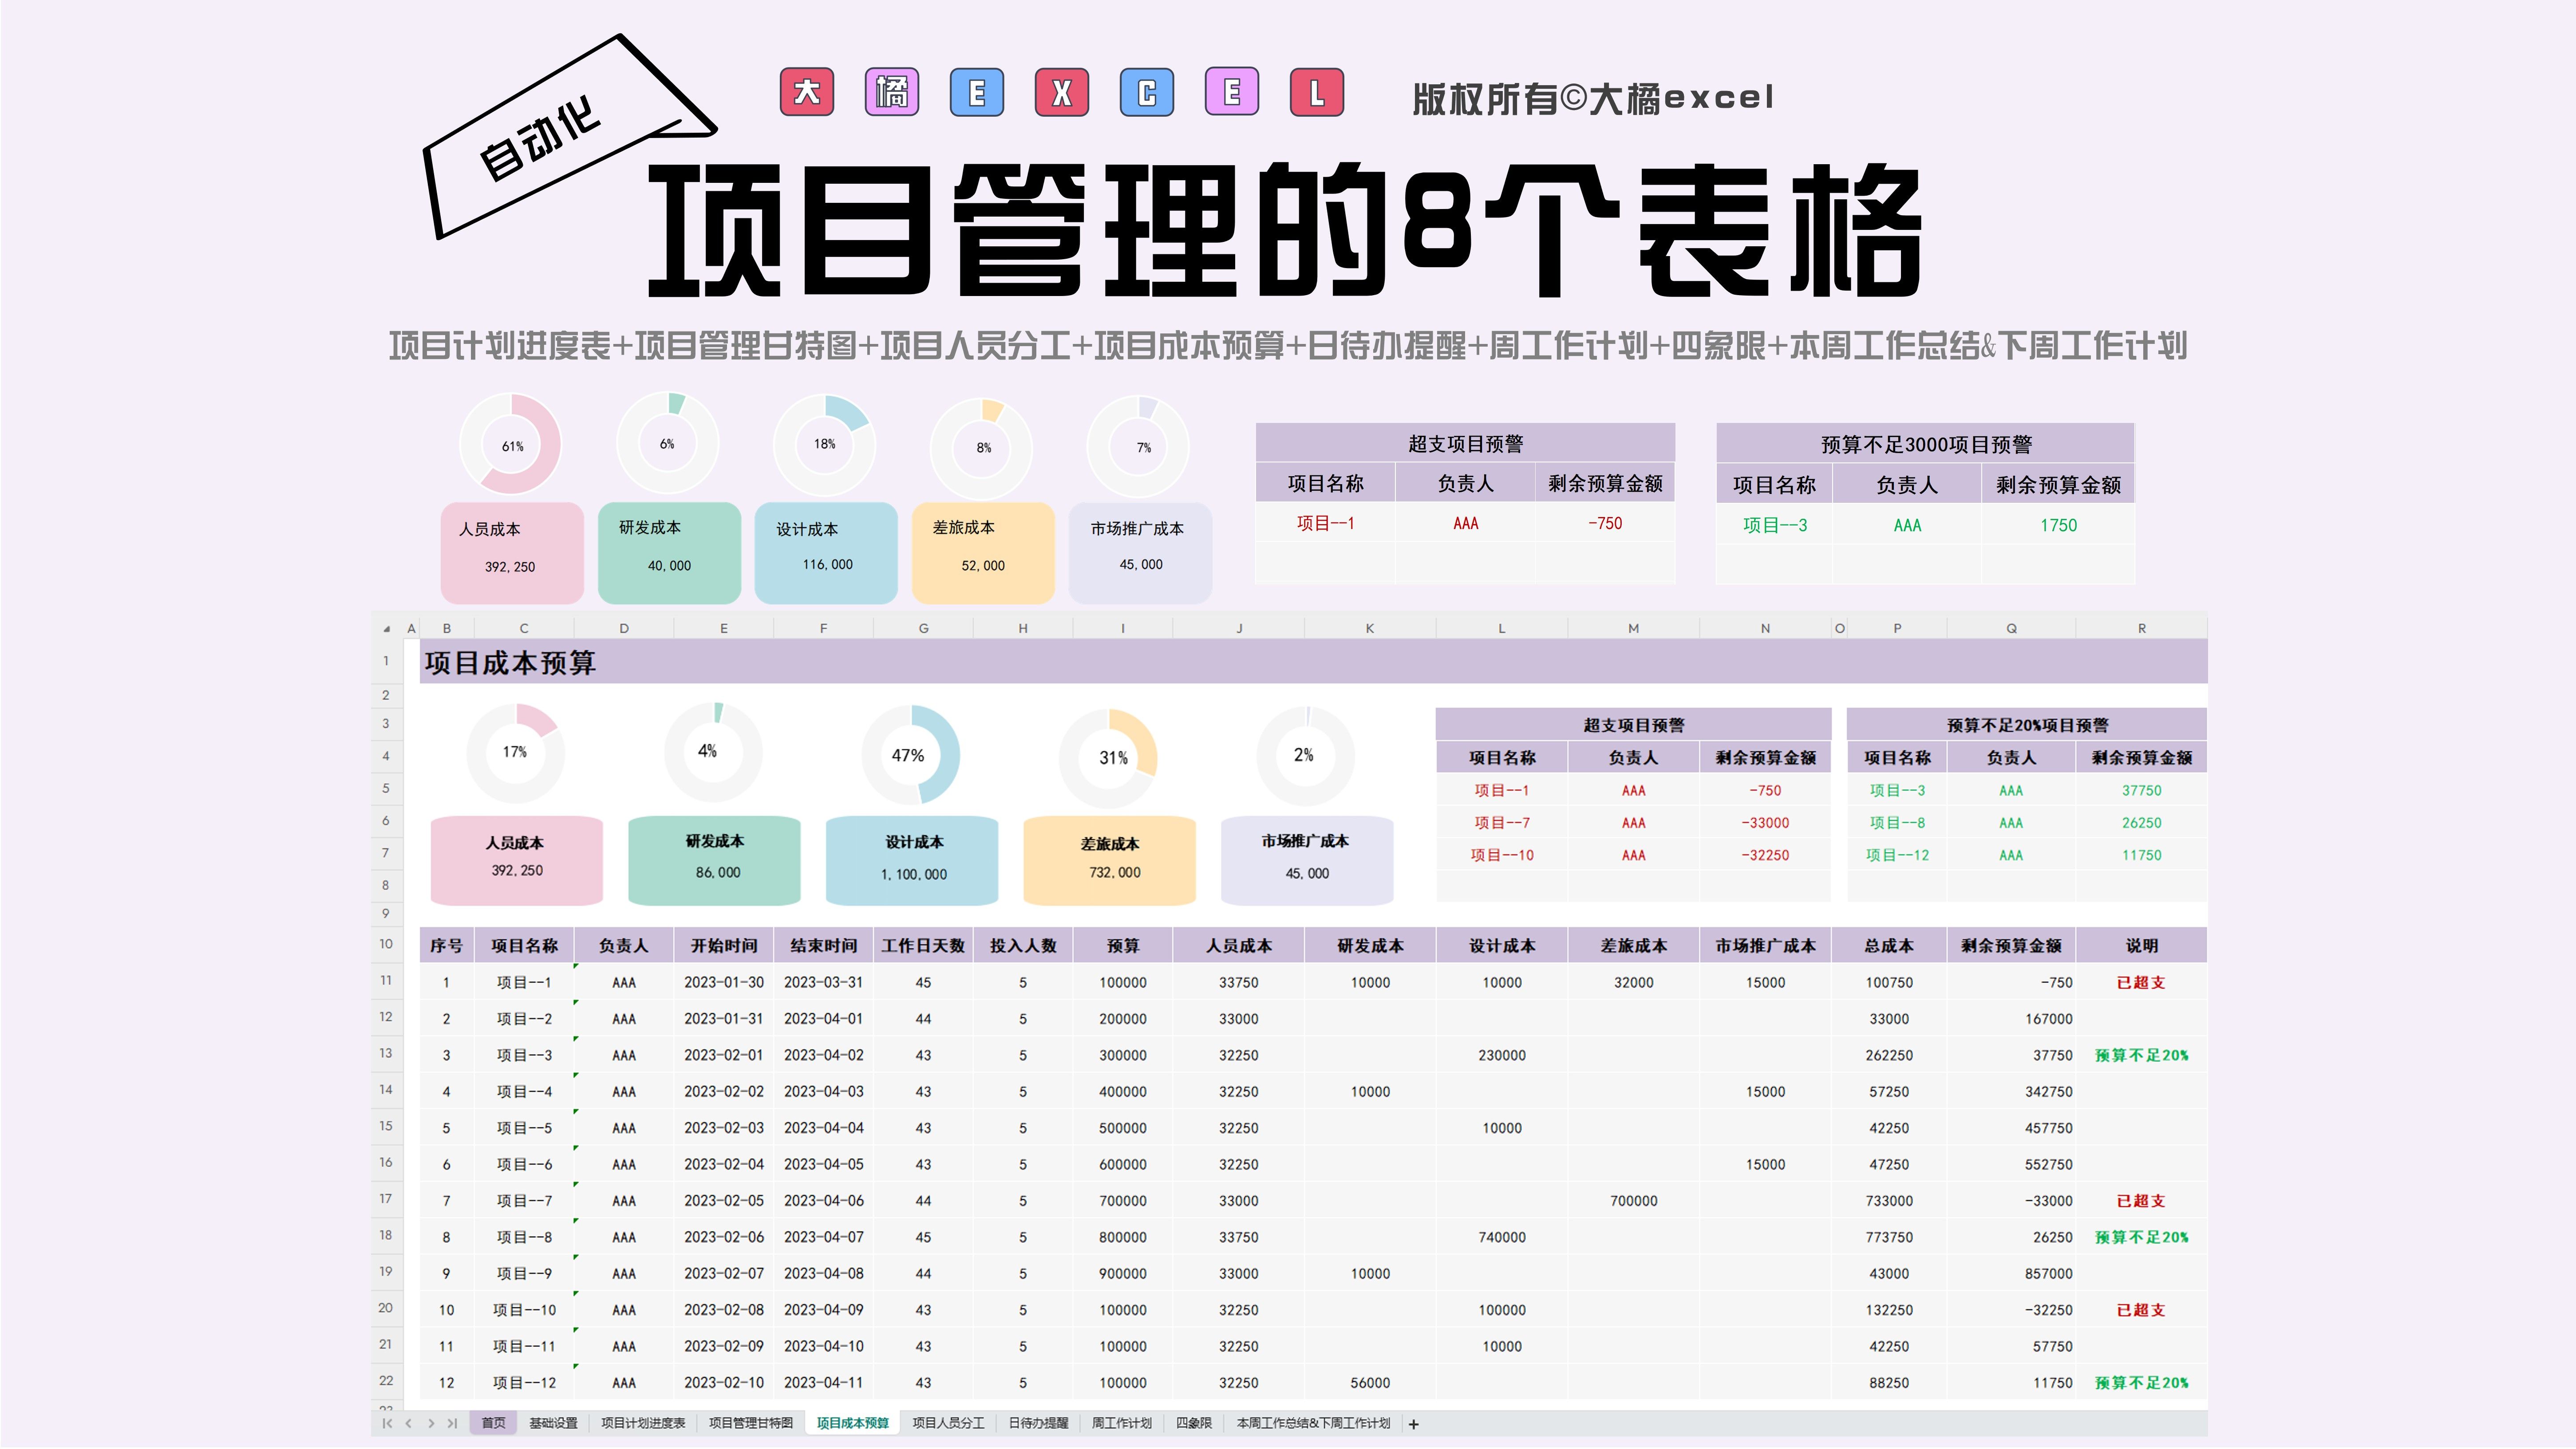Click the 项目--1 cell in the main table
Screen dimensions: 2576x1449
coord(524,982)
